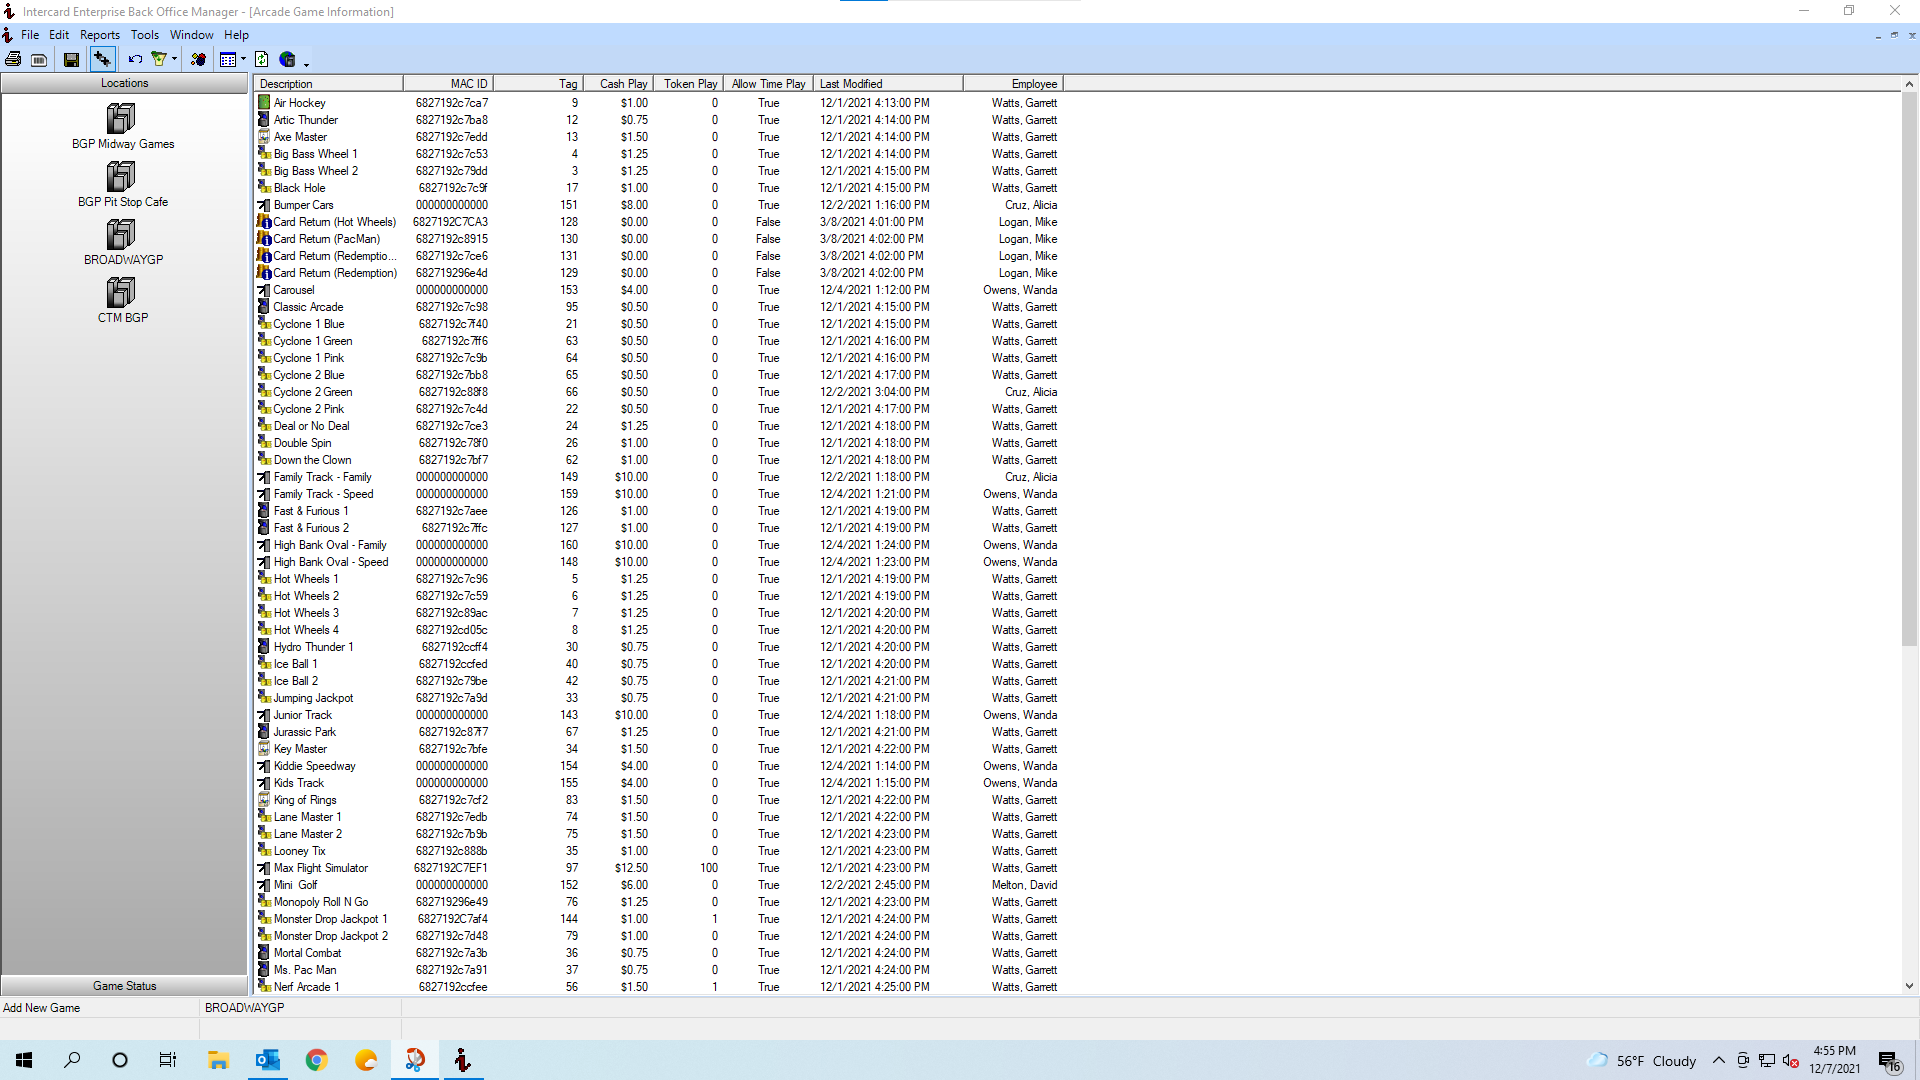Click the Game Status panel button
The height and width of the screenshot is (1080, 1920).
[124, 986]
